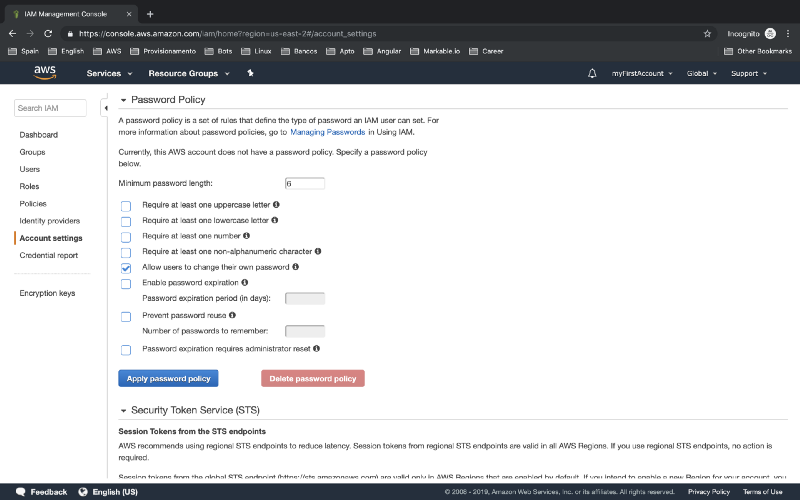This screenshot has width=800, height=500.
Task: Click the Feedback speech bubble icon
Action: point(20,492)
